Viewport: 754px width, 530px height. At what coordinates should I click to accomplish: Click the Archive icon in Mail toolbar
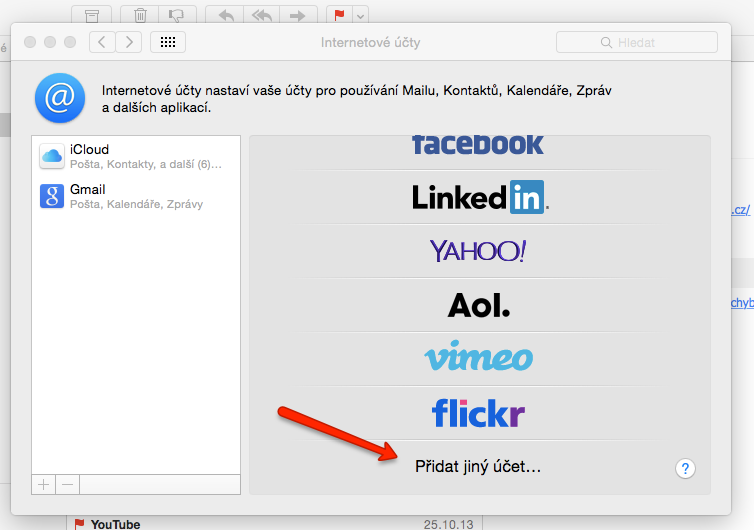tap(91, 15)
